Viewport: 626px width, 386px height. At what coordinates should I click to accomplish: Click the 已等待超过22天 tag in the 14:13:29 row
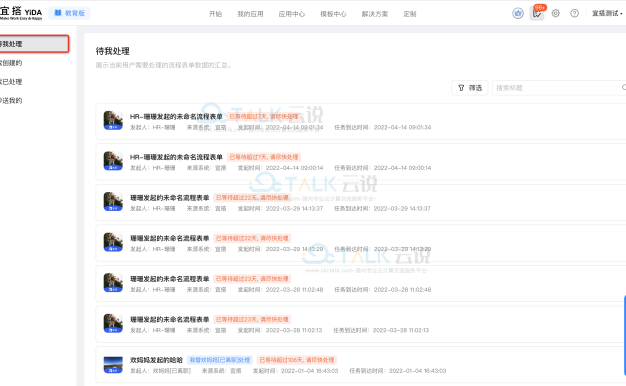(252, 238)
